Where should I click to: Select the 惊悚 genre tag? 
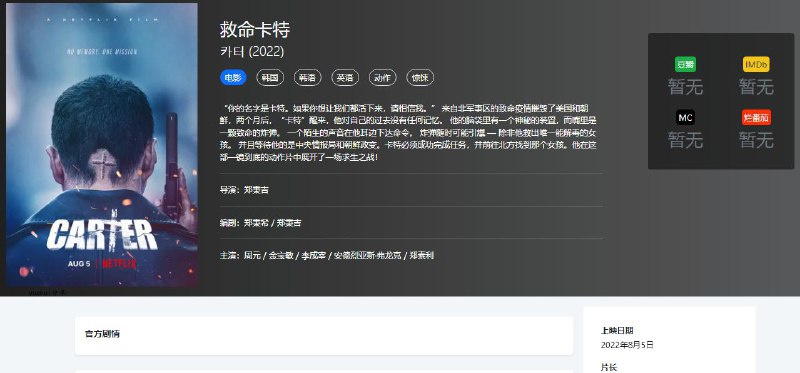pyautogui.click(x=420, y=78)
